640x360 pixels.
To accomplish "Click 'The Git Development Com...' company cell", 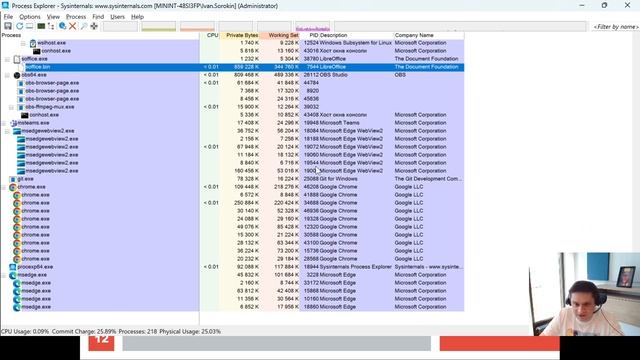I will pyautogui.click(x=428, y=179).
